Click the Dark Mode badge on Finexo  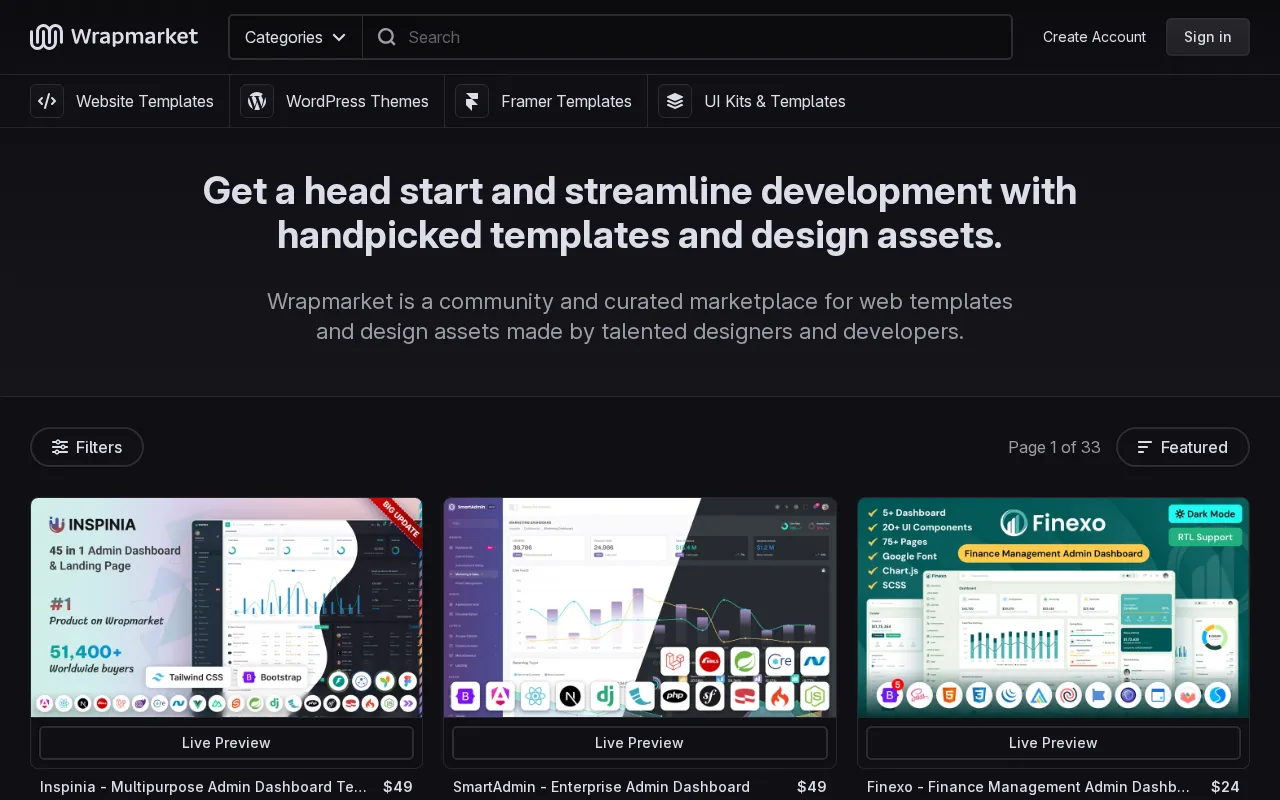click(1205, 514)
